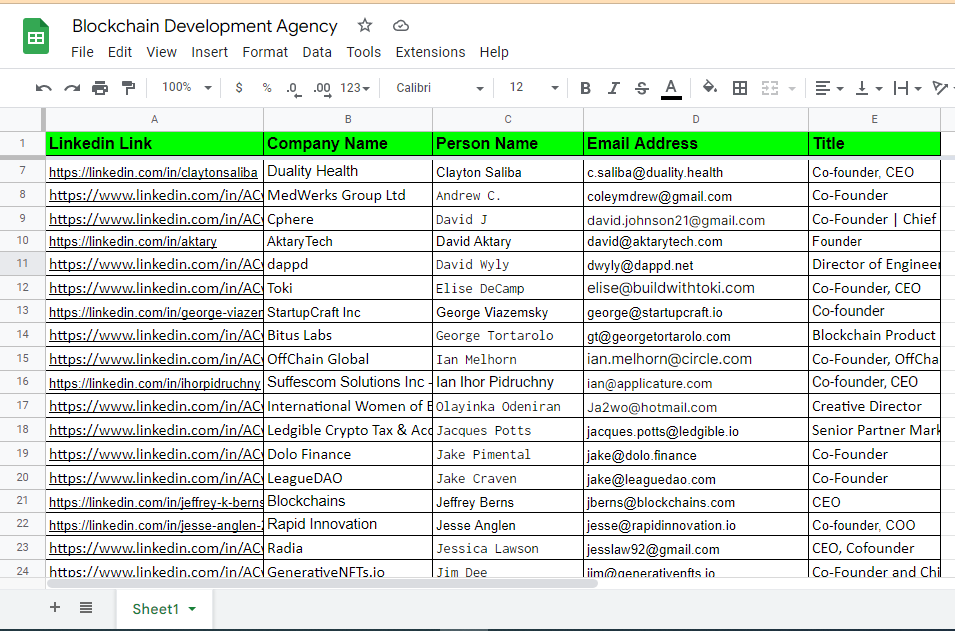Click the document title Blockchain Development Agency

(x=205, y=26)
